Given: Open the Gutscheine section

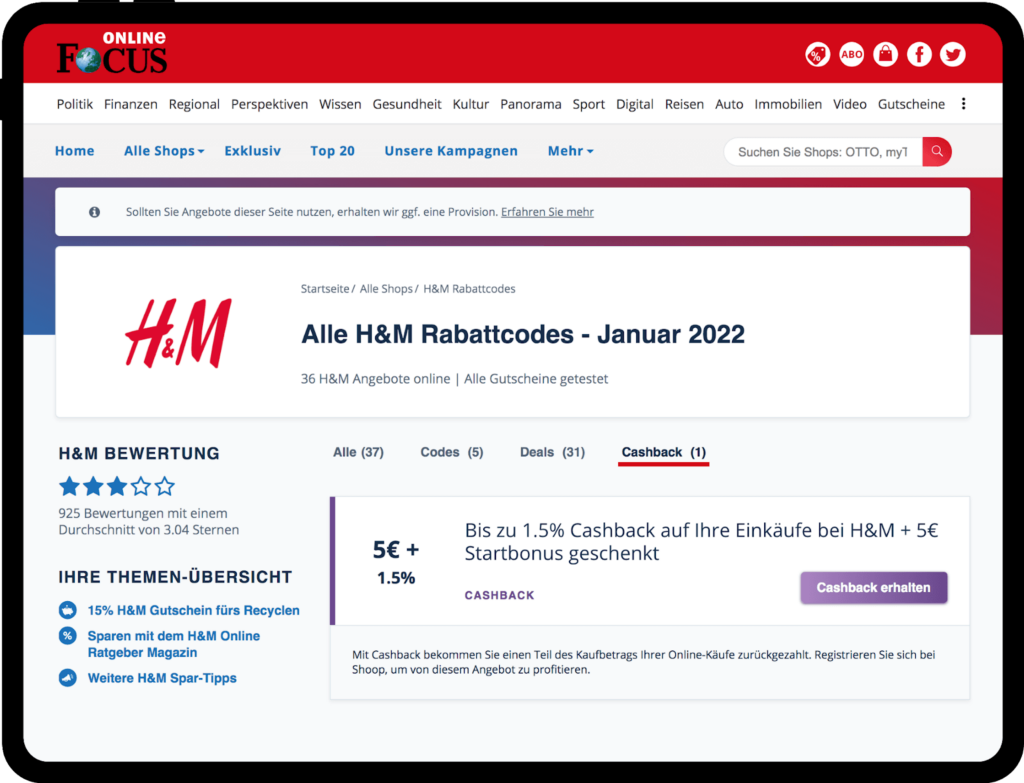Looking at the screenshot, I should [911, 104].
